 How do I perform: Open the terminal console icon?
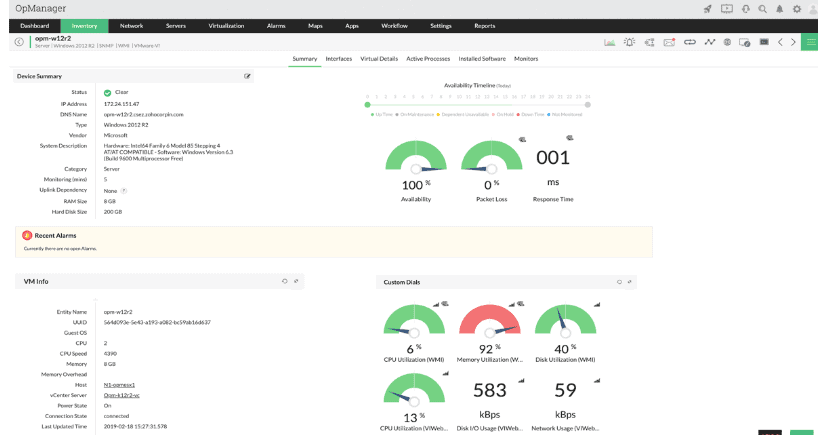pyautogui.click(x=764, y=42)
